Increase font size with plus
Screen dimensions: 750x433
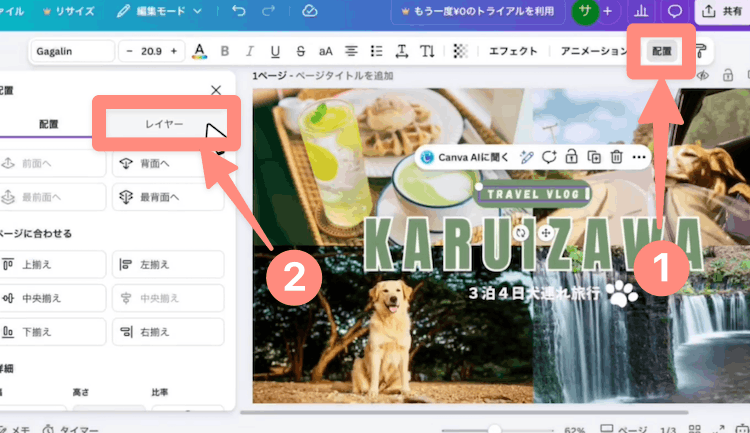(x=174, y=51)
